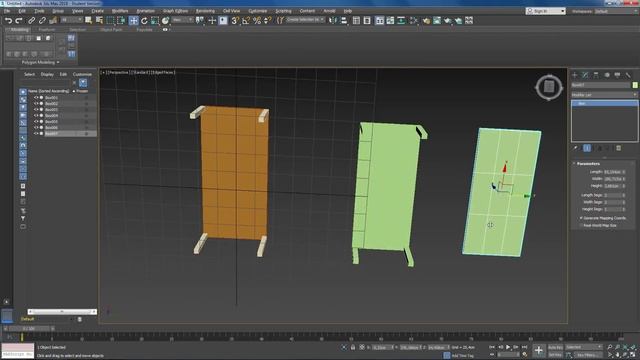
Task: Hide Box001 using its eye icon
Action: [x=36, y=98]
